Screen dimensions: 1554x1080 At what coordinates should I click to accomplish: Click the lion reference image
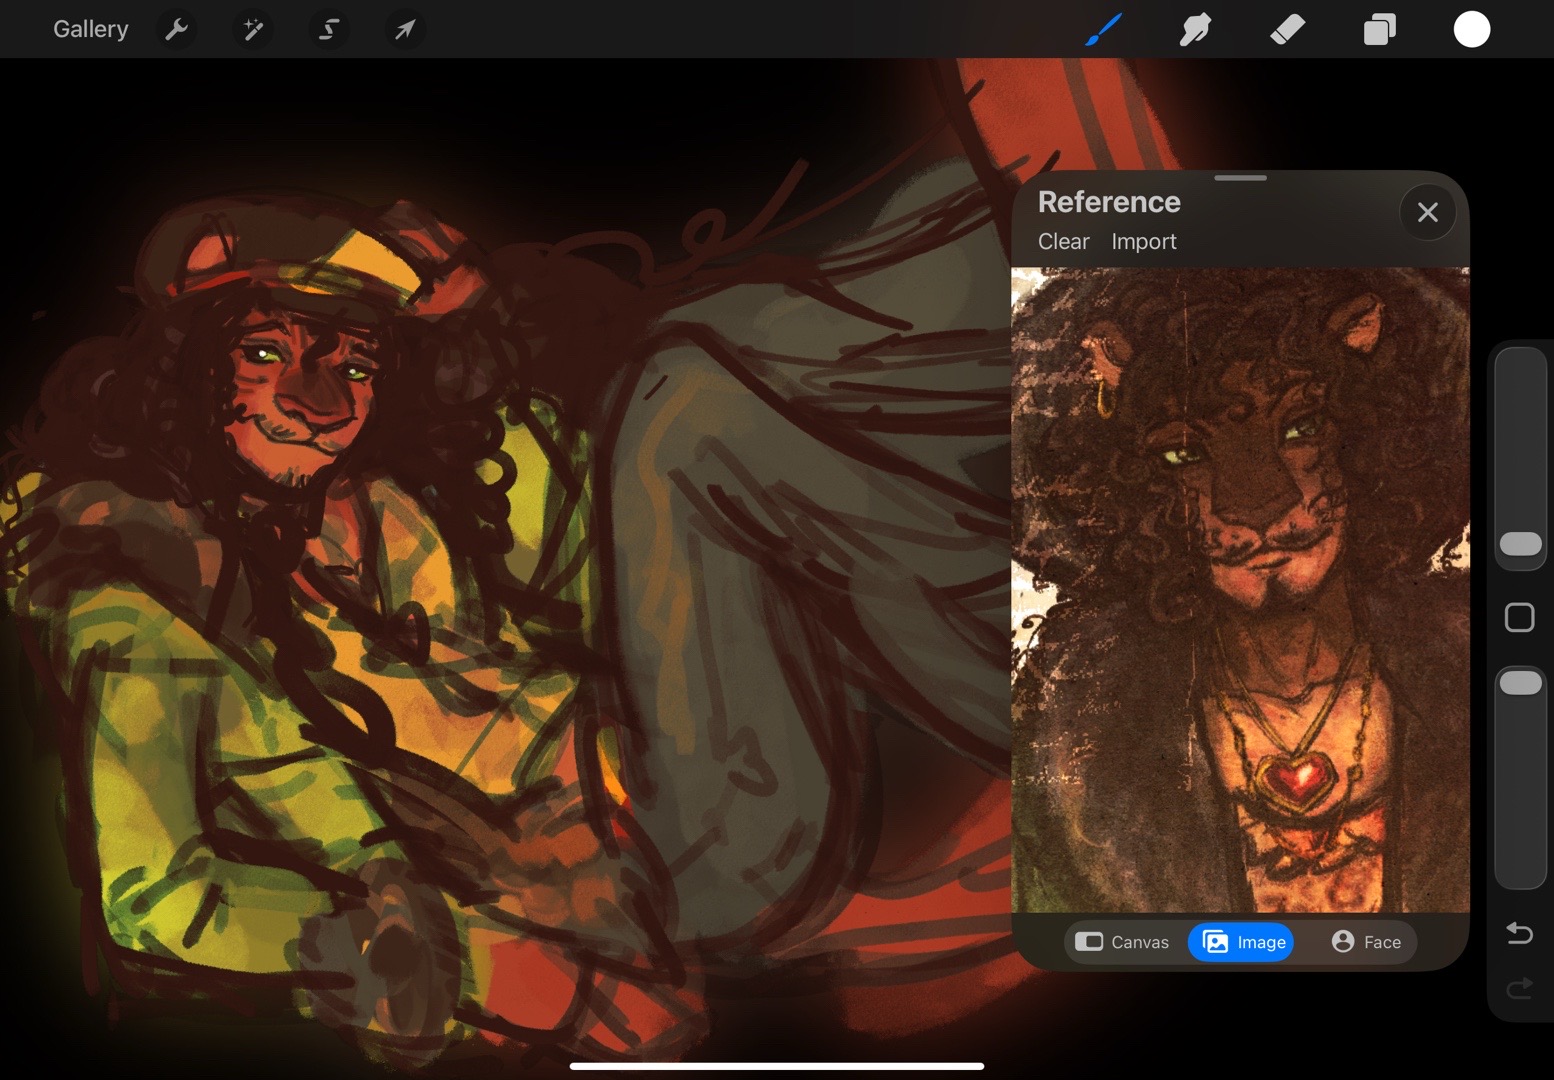[1241, 590]
